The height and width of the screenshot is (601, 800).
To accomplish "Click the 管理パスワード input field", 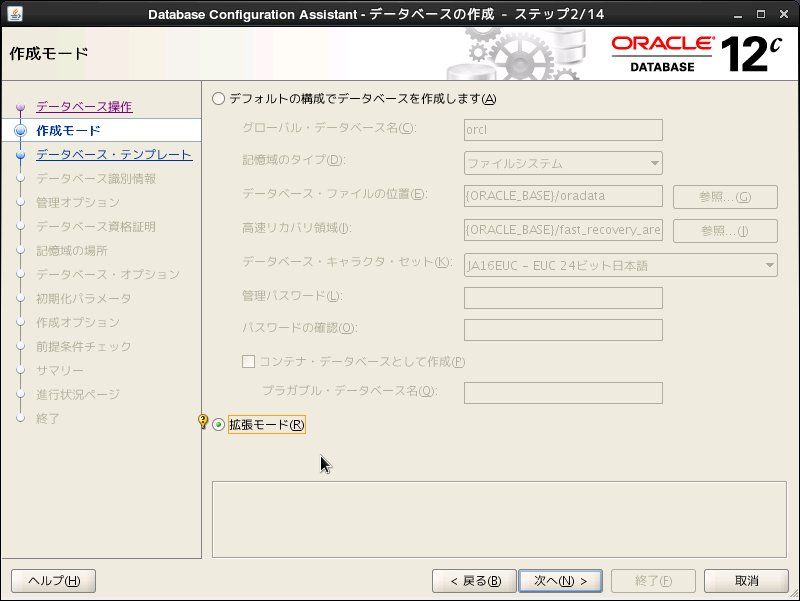I will click(x=563, y=298).
